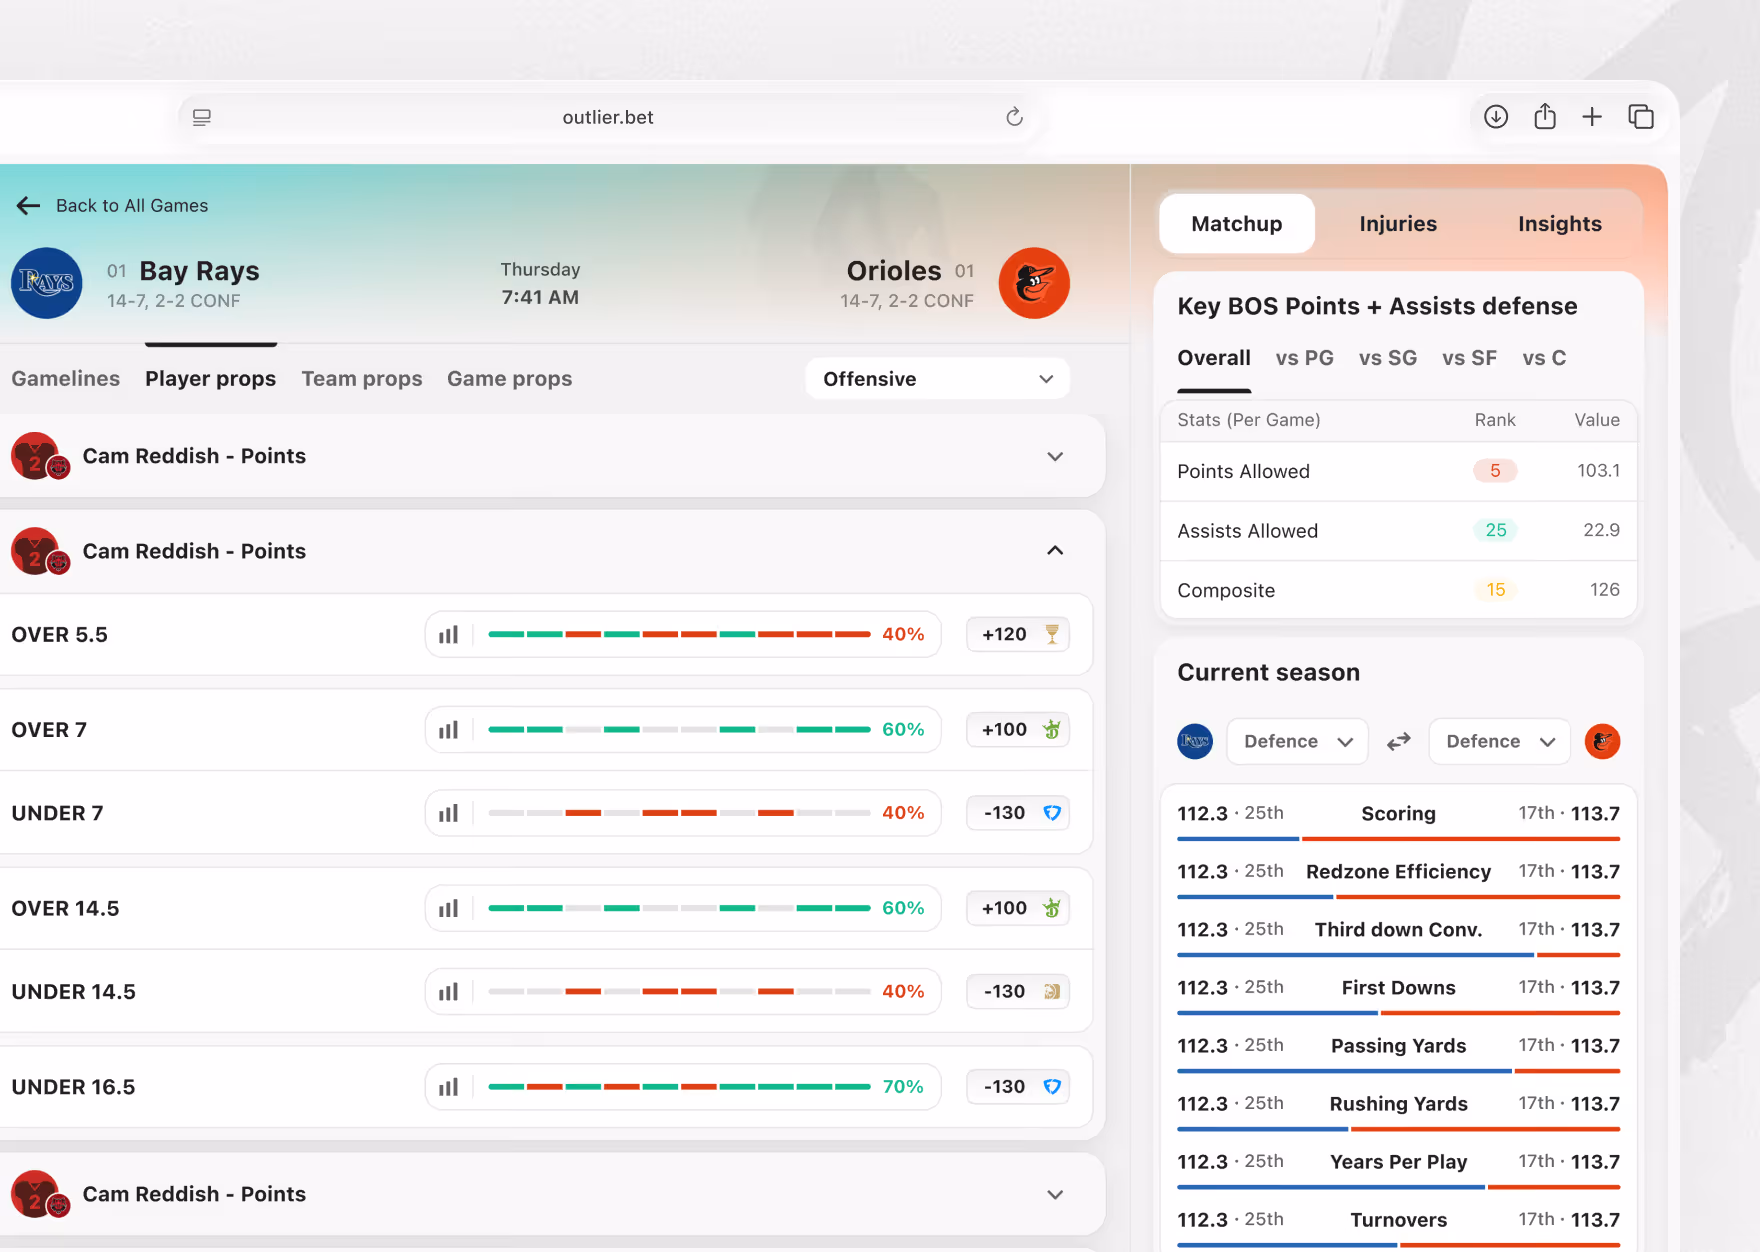Open the page reader icon in address bar
The image size is (1760, 1252).
(201, 117)
